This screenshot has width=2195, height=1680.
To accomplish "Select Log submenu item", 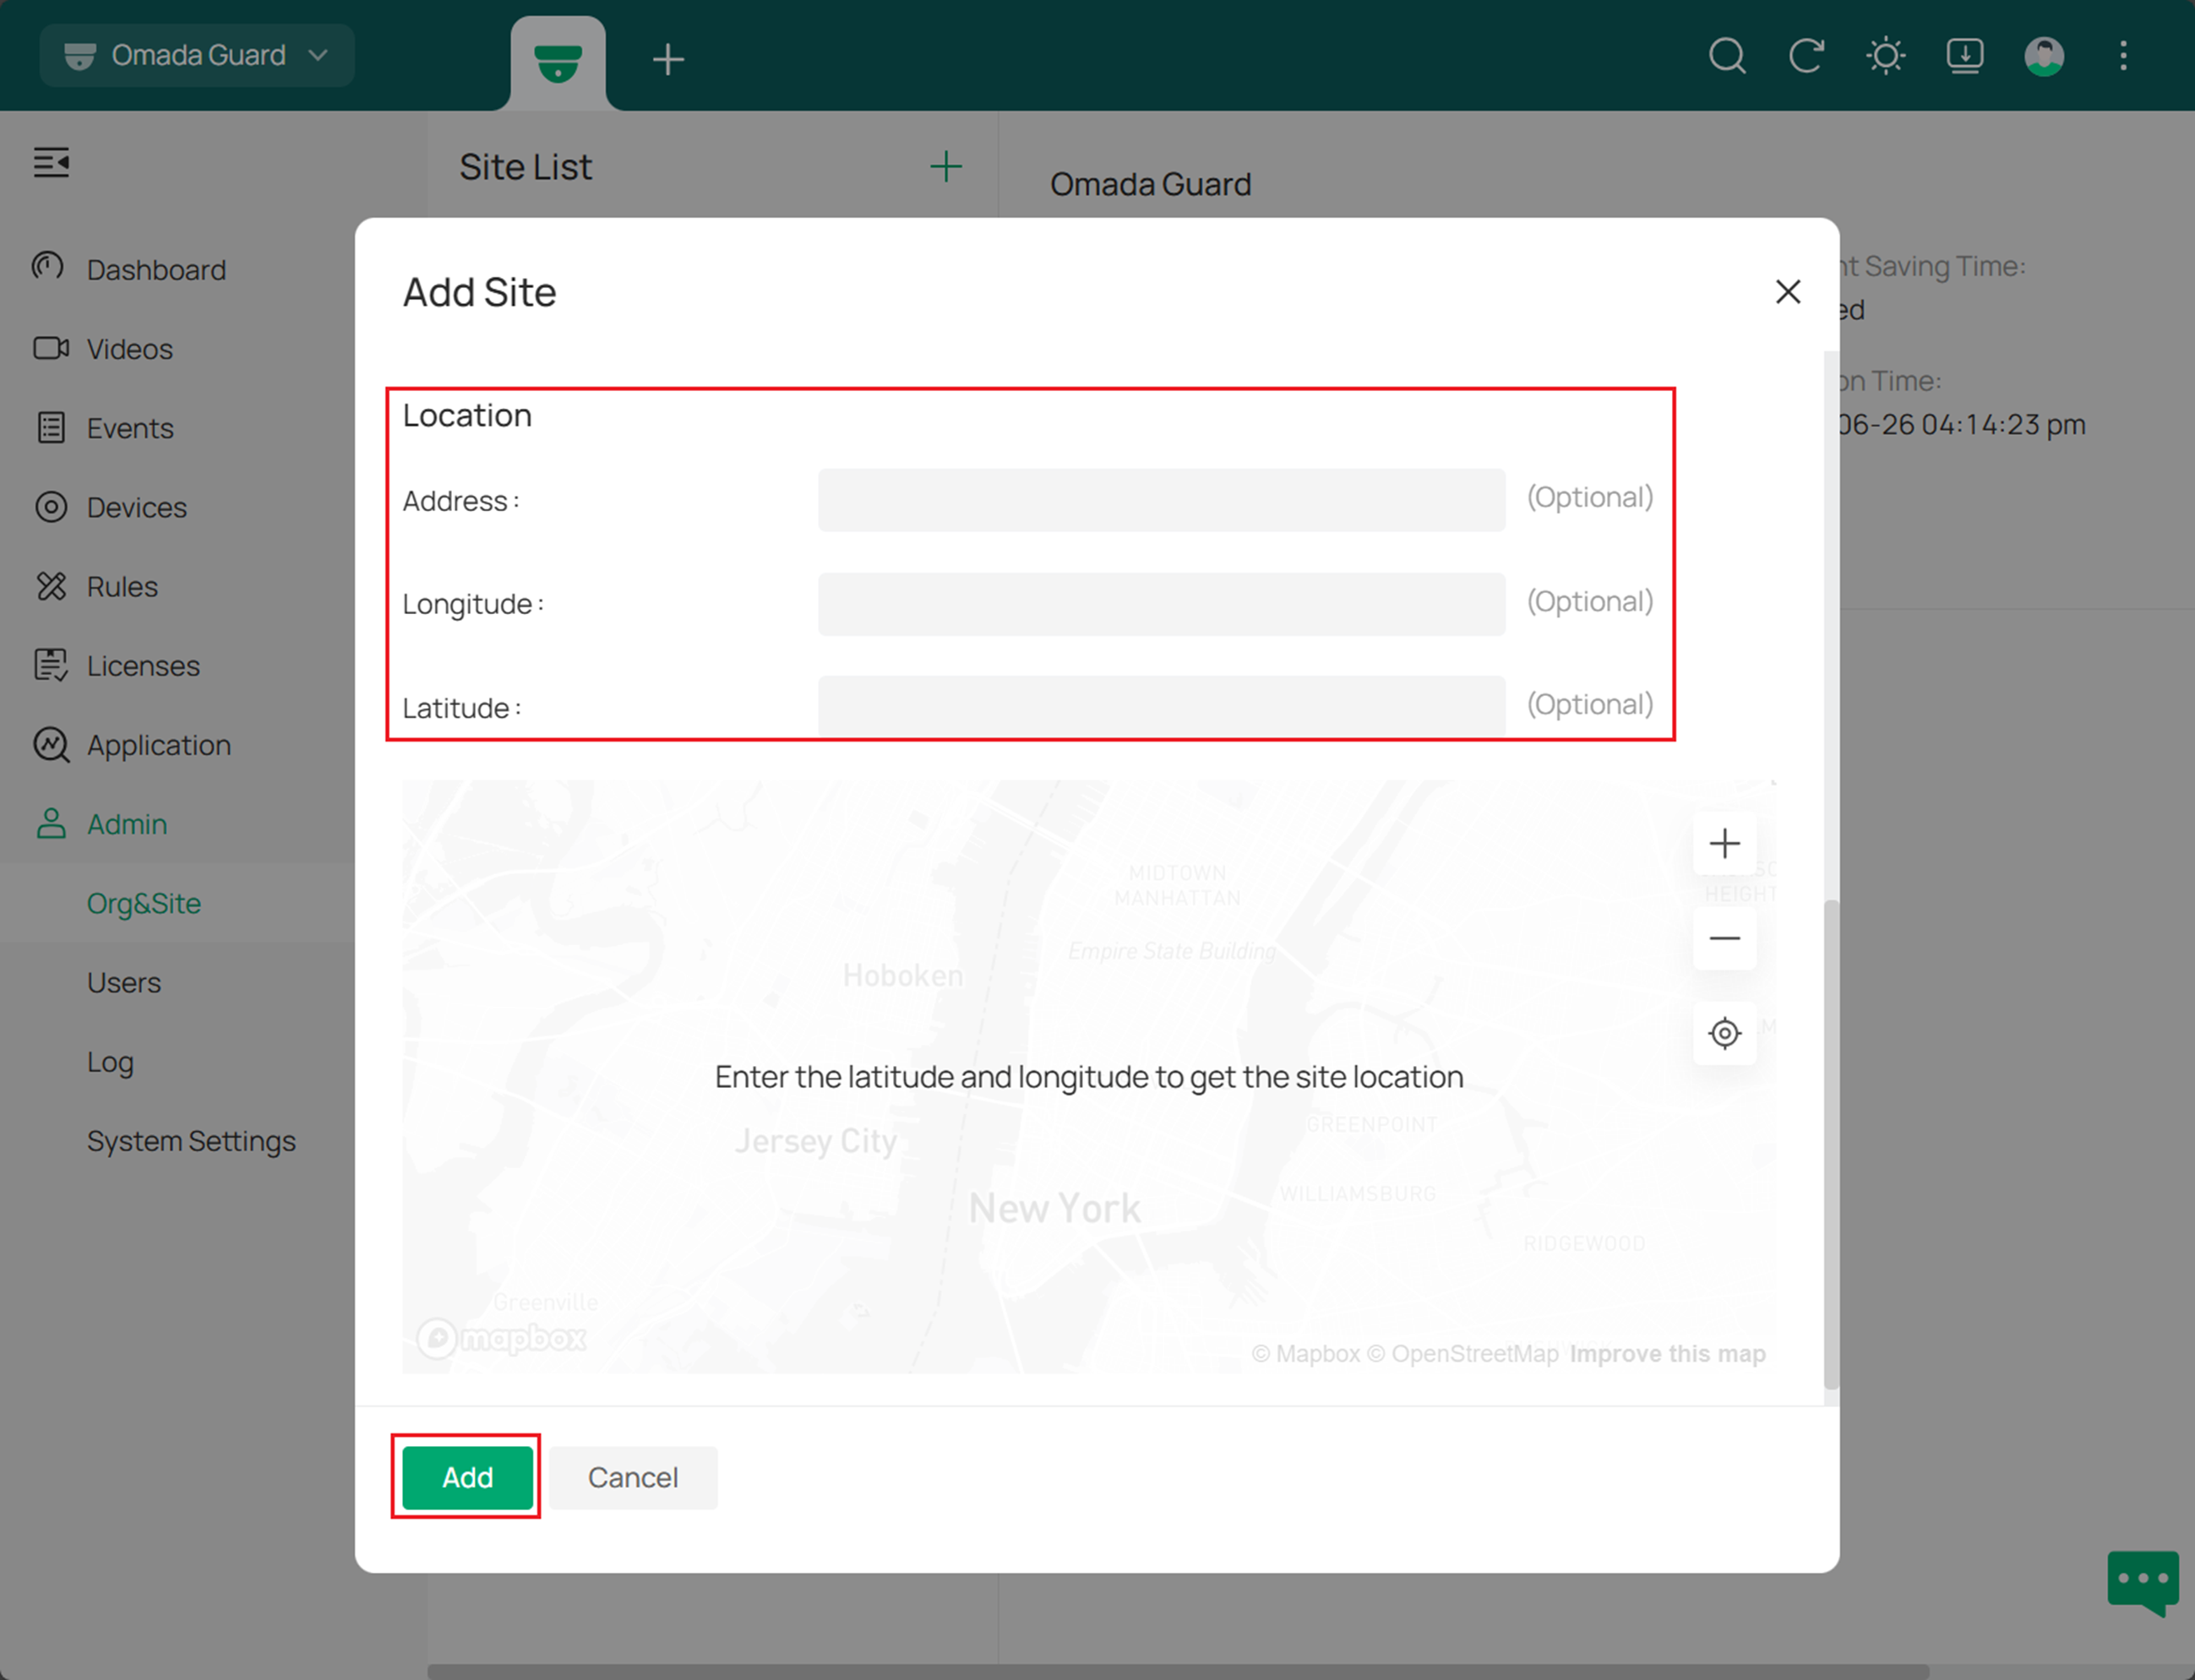I will (110, 1061).
